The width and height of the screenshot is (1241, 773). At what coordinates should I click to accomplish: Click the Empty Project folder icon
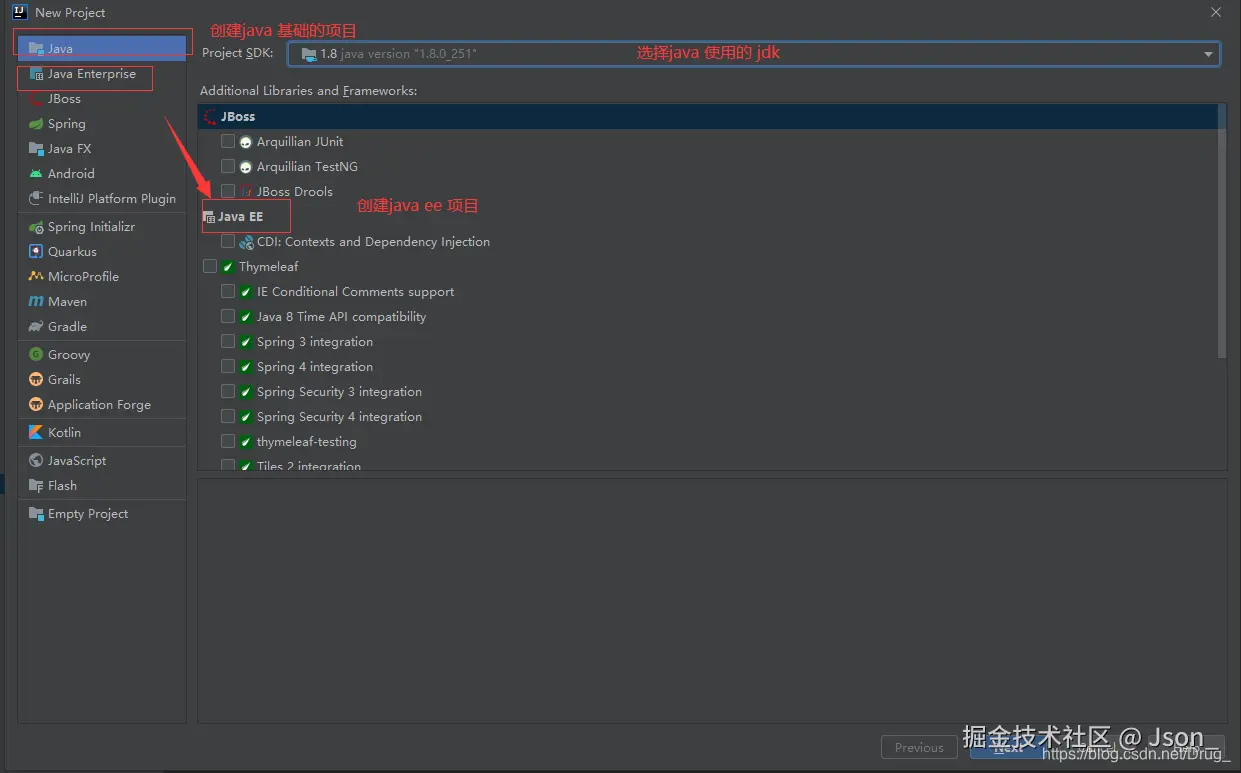(36, 514)
